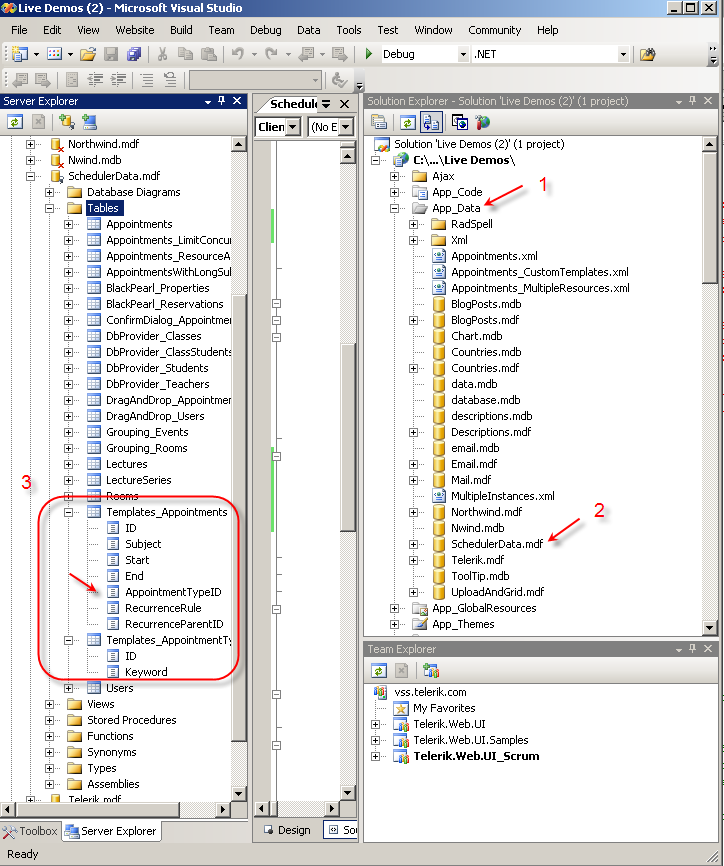The height and width of the screenshot is (866, 724).
Task: Click Connect to Database icon in Server Explorer
Action: pos(66,122)
